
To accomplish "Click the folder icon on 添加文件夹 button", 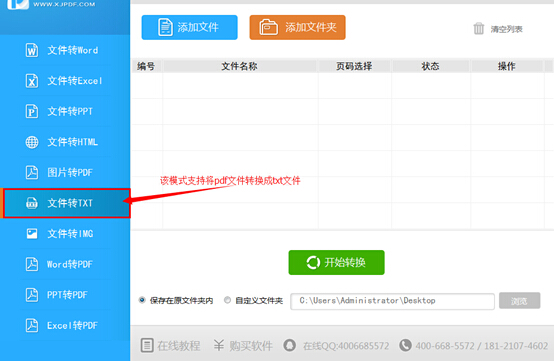I will coord(269,27).
